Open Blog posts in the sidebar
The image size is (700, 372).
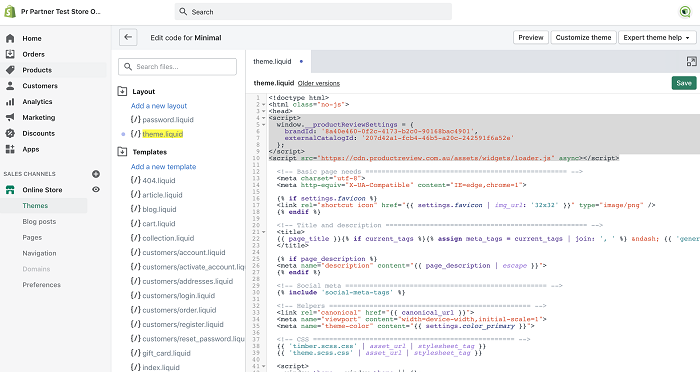[39, 222]
